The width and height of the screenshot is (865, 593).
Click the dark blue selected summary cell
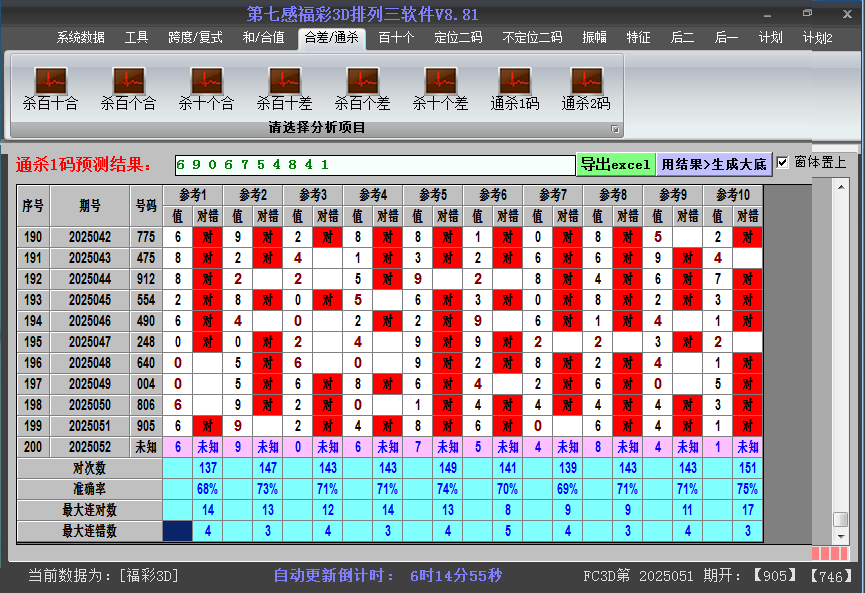[178, 531]
